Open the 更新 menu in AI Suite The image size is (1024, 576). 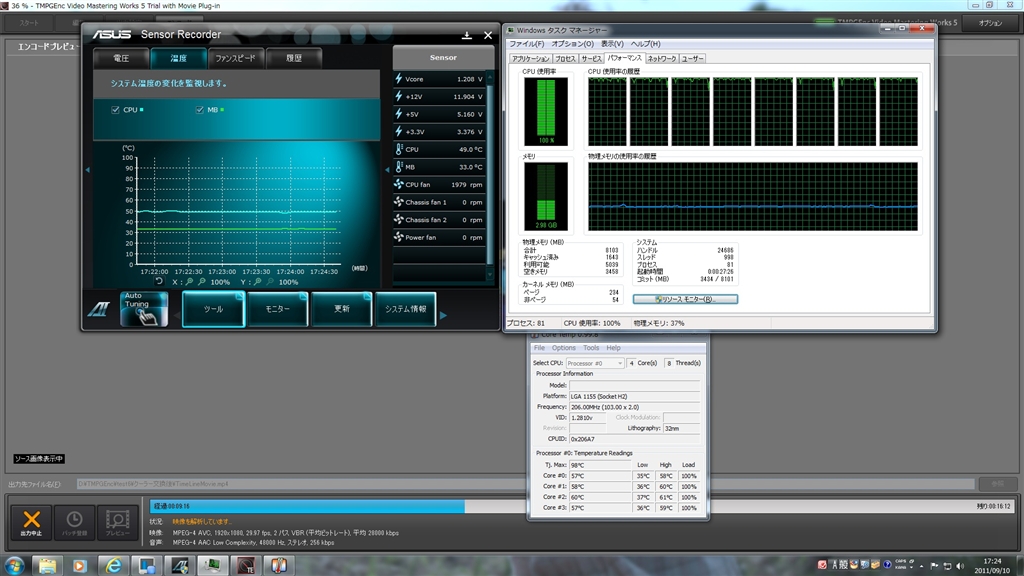pyautogui.click(x=342, y=309)
